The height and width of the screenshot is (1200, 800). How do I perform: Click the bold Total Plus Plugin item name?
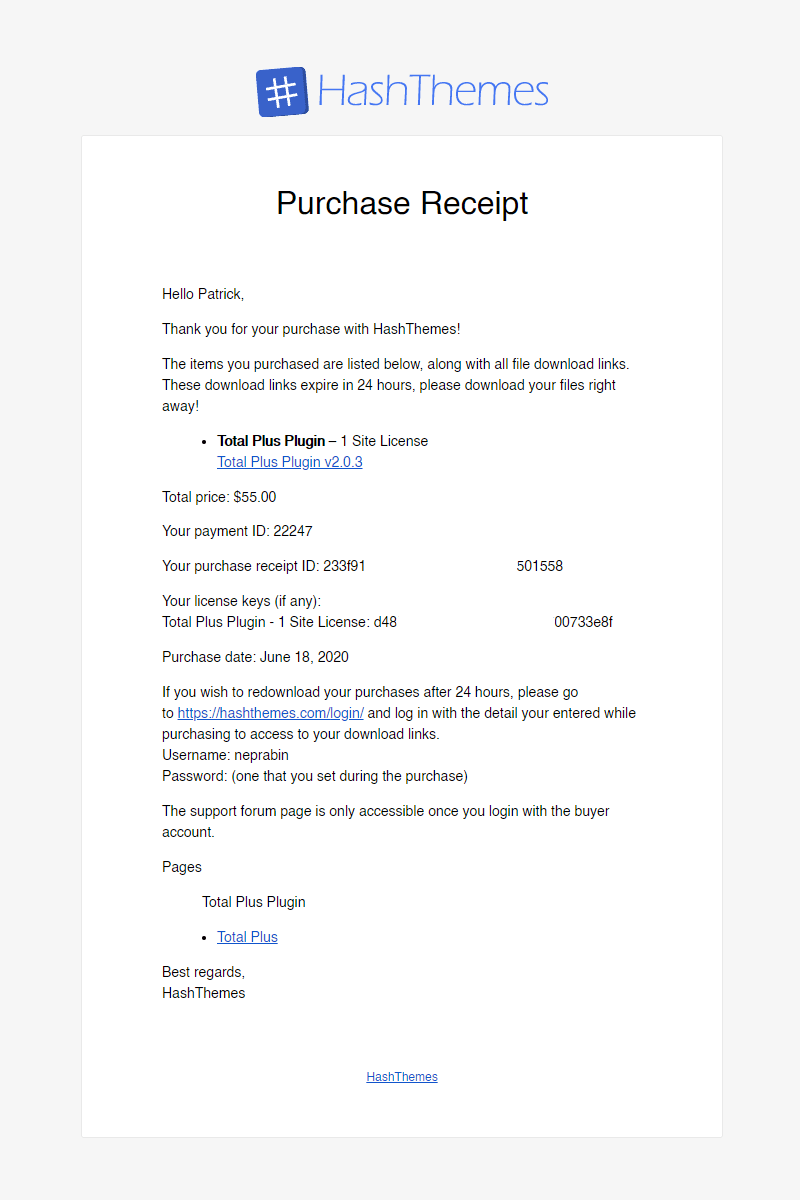click(271, 441)
